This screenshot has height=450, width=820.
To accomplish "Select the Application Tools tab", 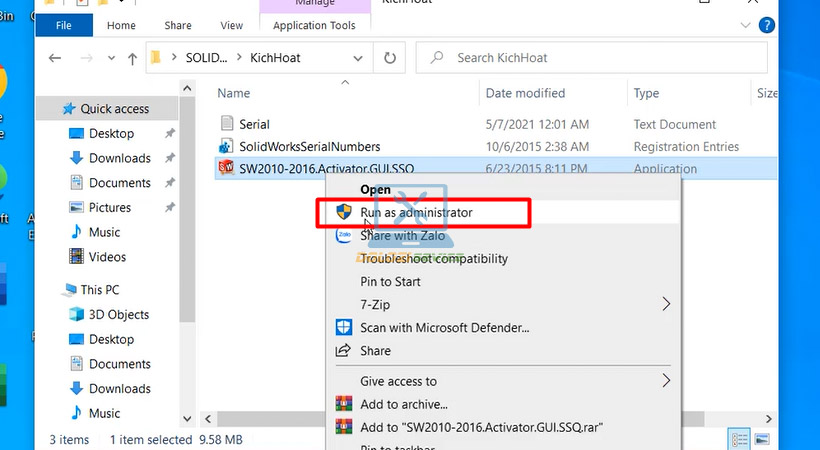I will click(x=314, y=25).
